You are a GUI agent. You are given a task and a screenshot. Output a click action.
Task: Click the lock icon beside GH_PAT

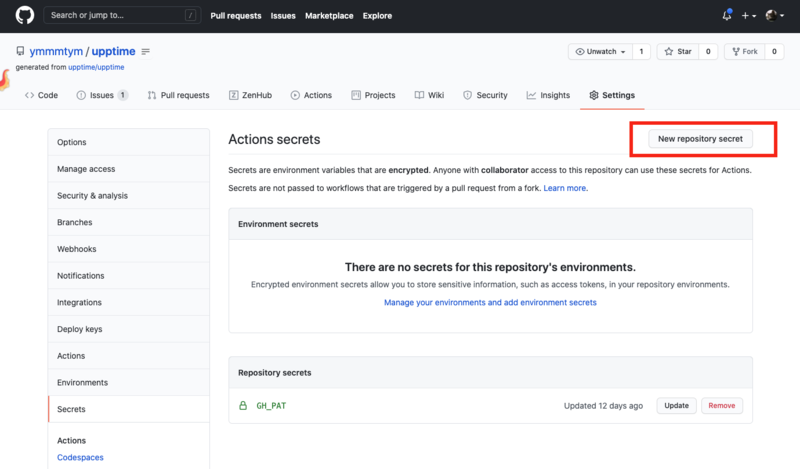243,405
